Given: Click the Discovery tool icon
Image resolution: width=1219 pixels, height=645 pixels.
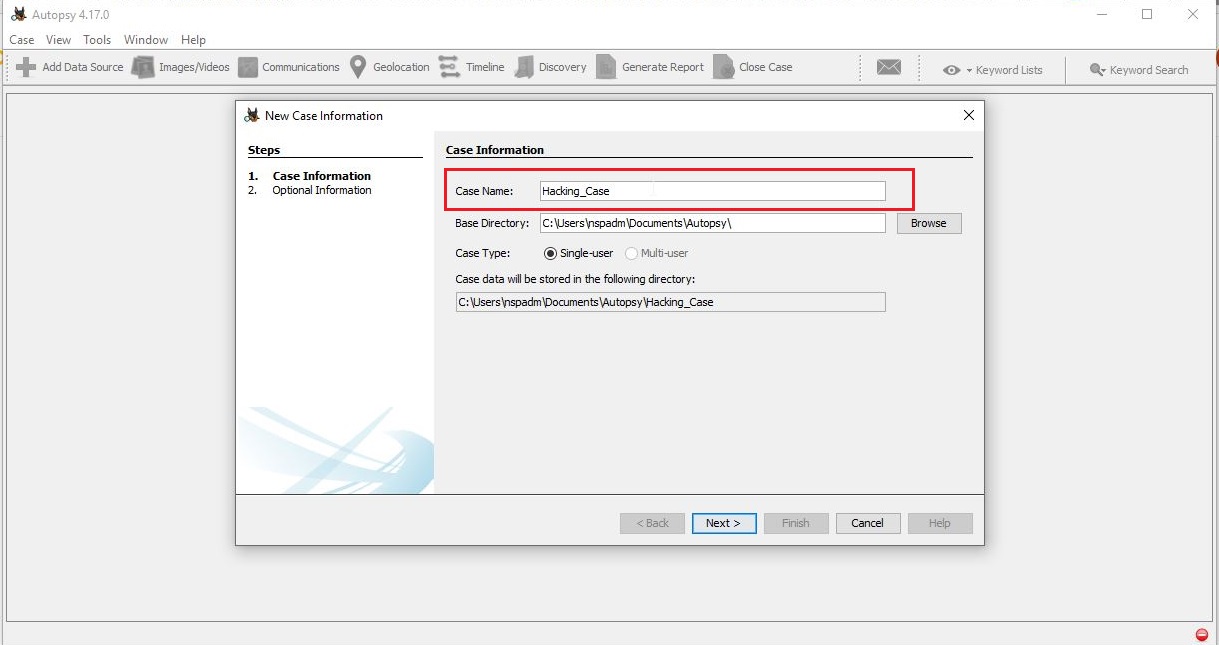Looking at the screenshot, I should [x=524, y=67].
